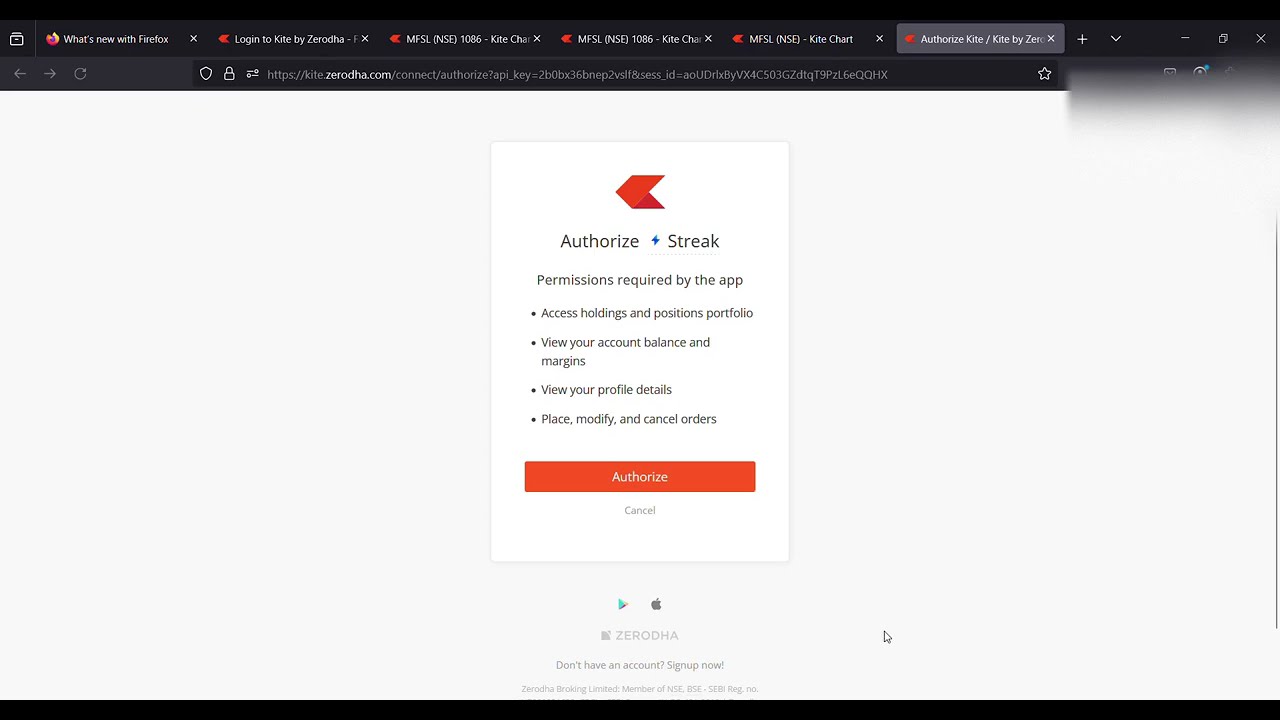
Task: Open the Apple App Store icon
Action: pos(656,604)
